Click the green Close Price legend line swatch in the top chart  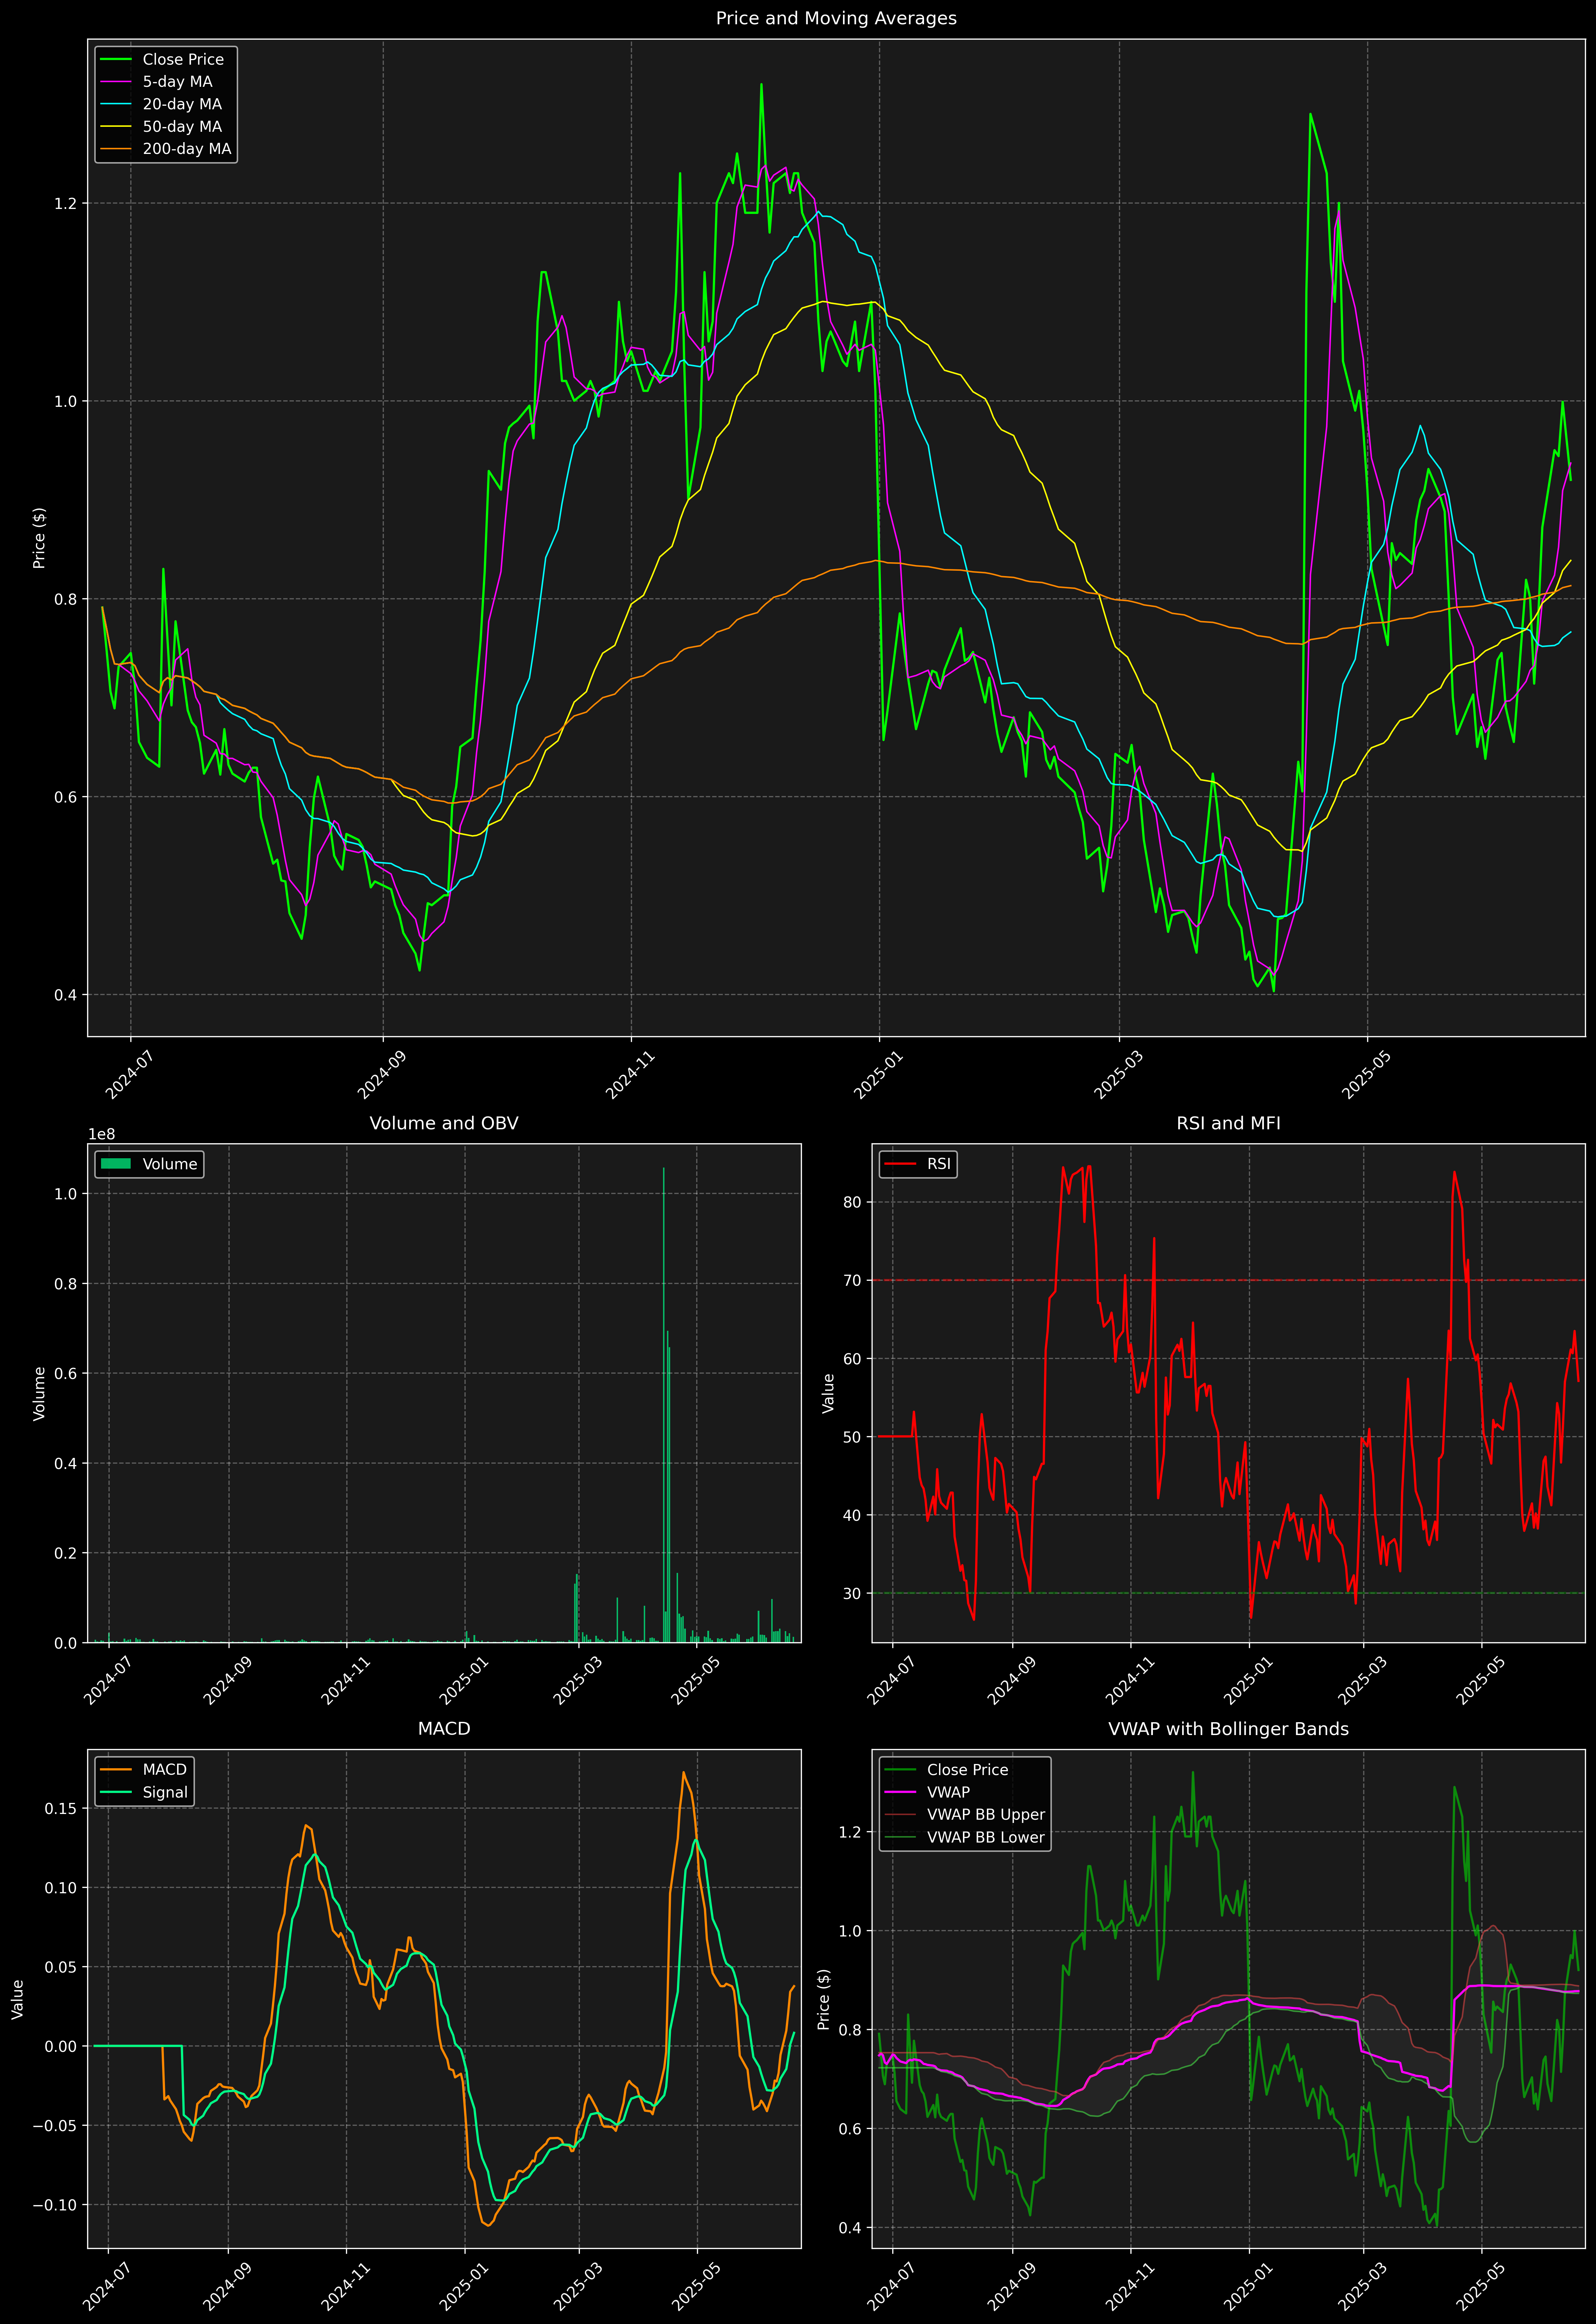[x=116, y=60]
